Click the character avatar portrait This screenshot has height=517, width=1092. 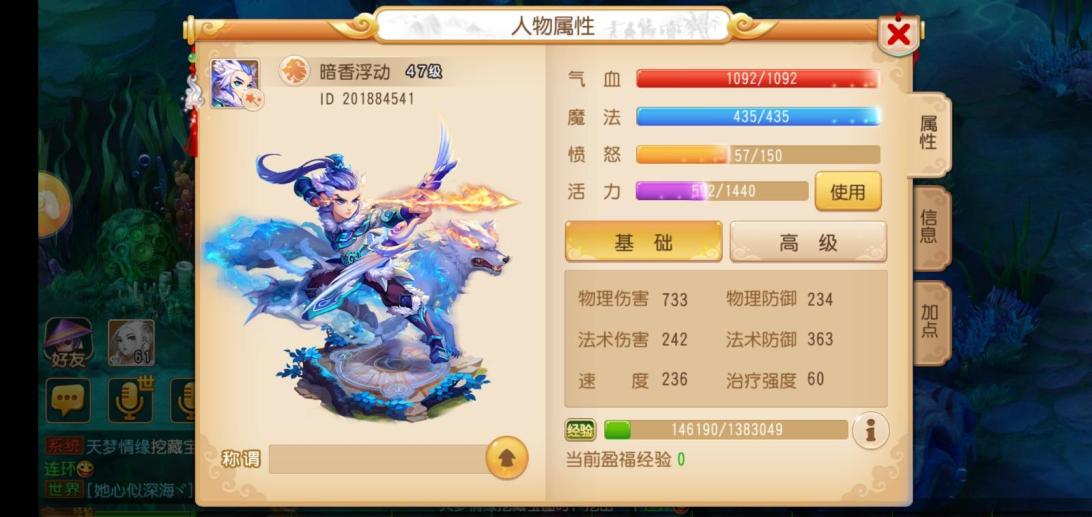pos(235,84)
